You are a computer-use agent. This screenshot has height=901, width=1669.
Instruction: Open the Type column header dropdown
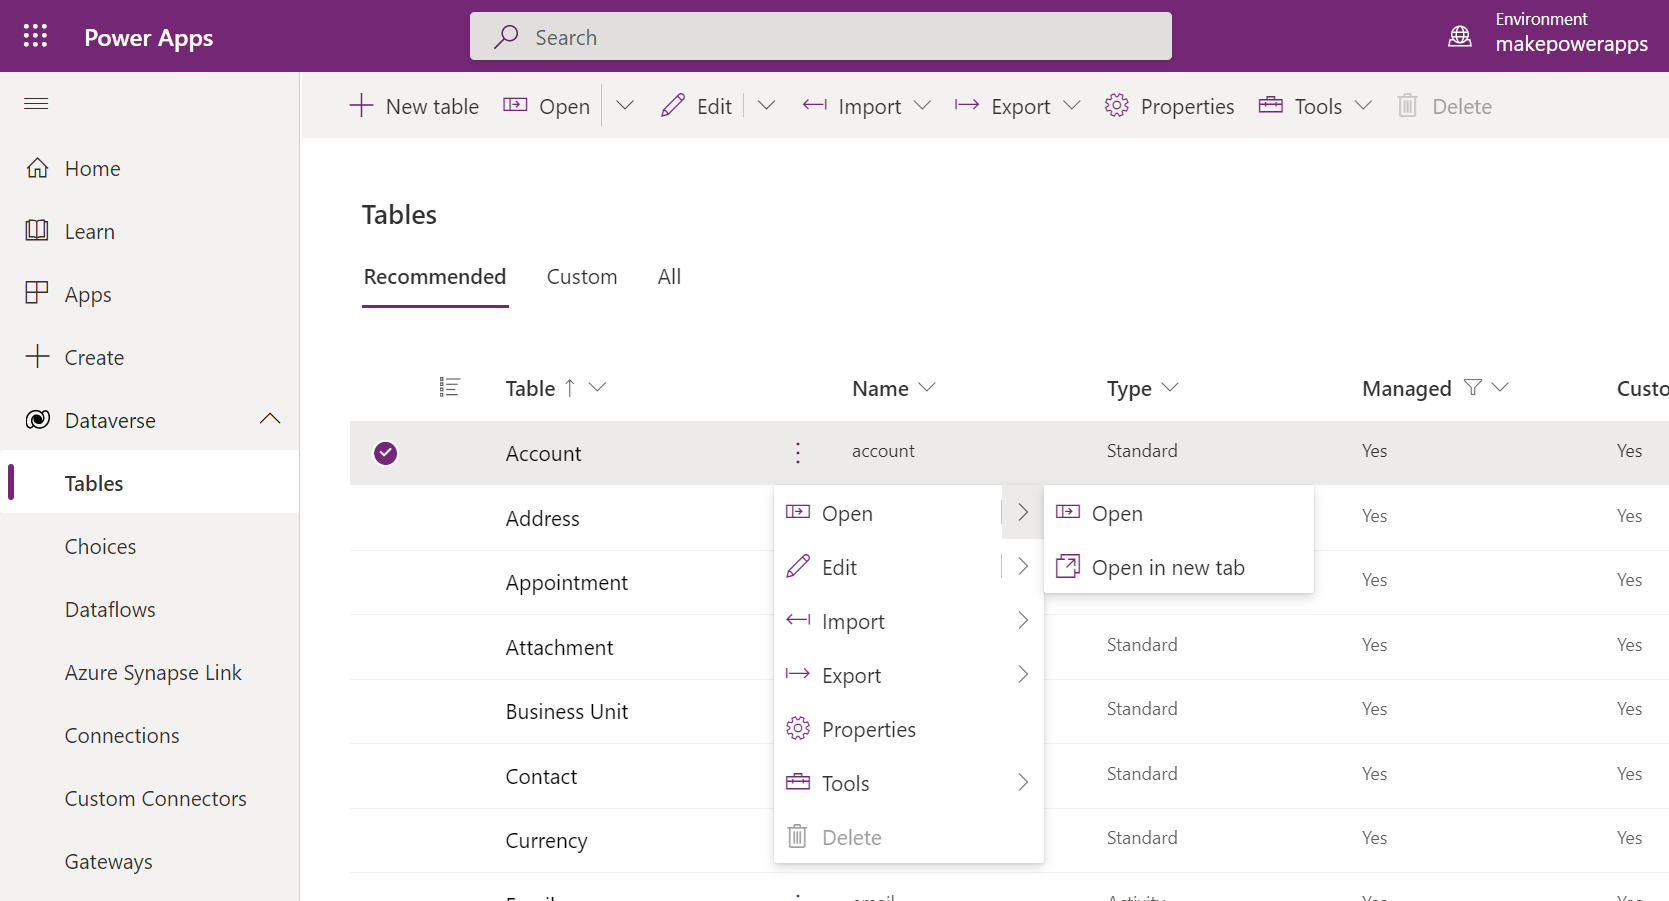[x=1170, y=388]
